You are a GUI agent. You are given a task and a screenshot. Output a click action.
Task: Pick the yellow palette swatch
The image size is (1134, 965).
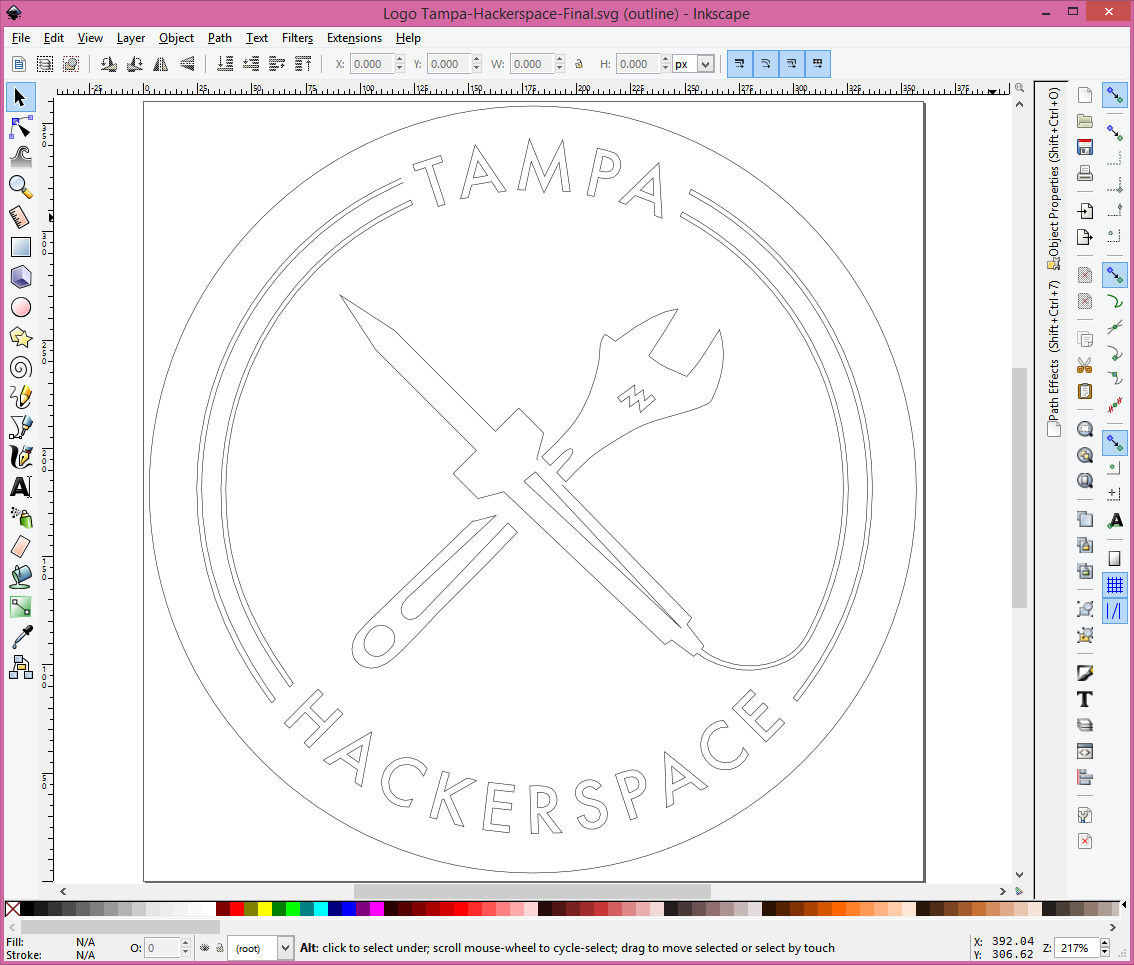tap(265, 909)
